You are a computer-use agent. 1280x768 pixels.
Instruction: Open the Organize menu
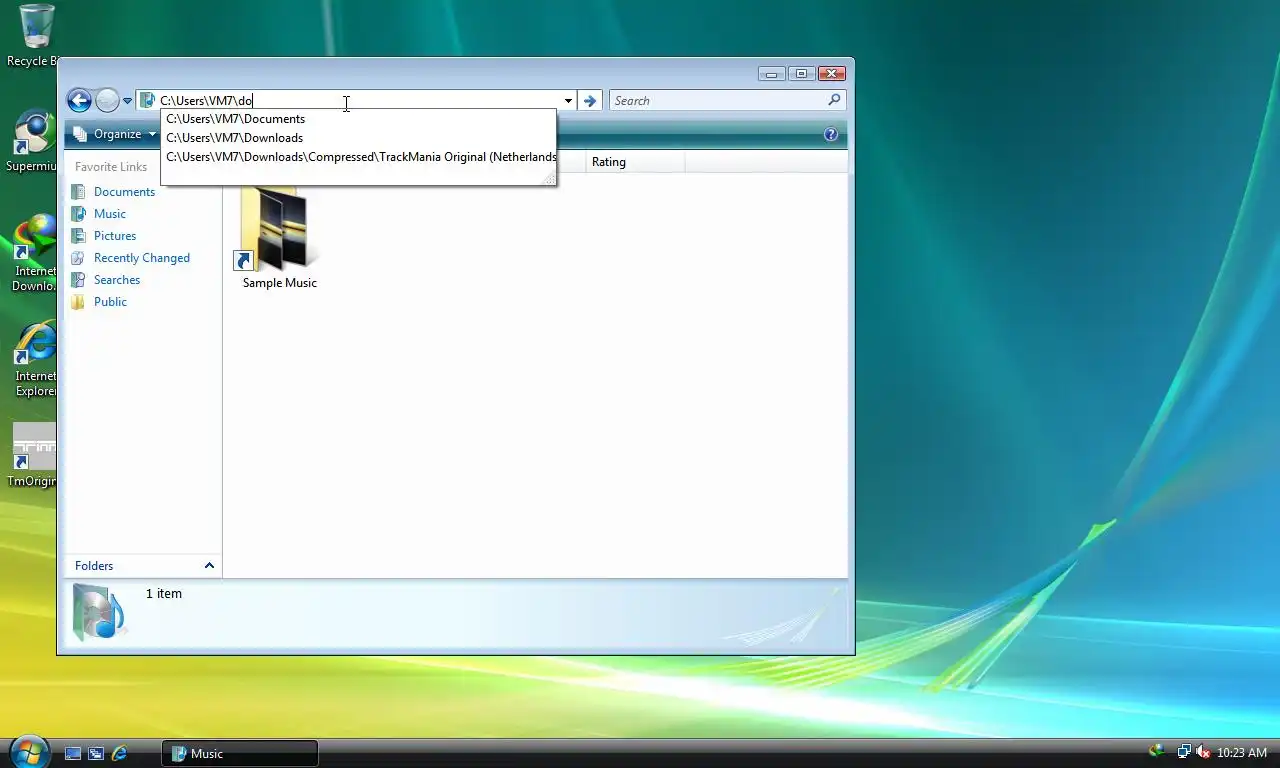pos(115,134)
